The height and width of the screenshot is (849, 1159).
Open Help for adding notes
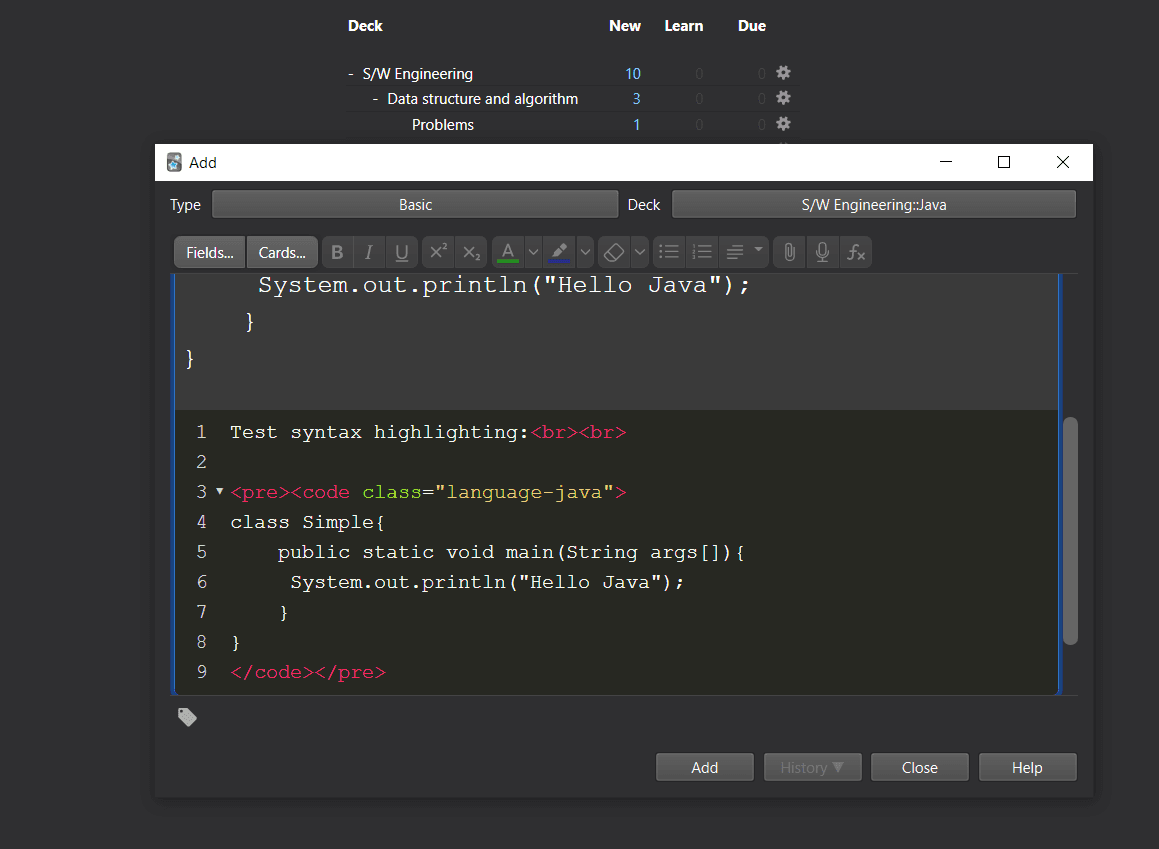[1027, 768]
